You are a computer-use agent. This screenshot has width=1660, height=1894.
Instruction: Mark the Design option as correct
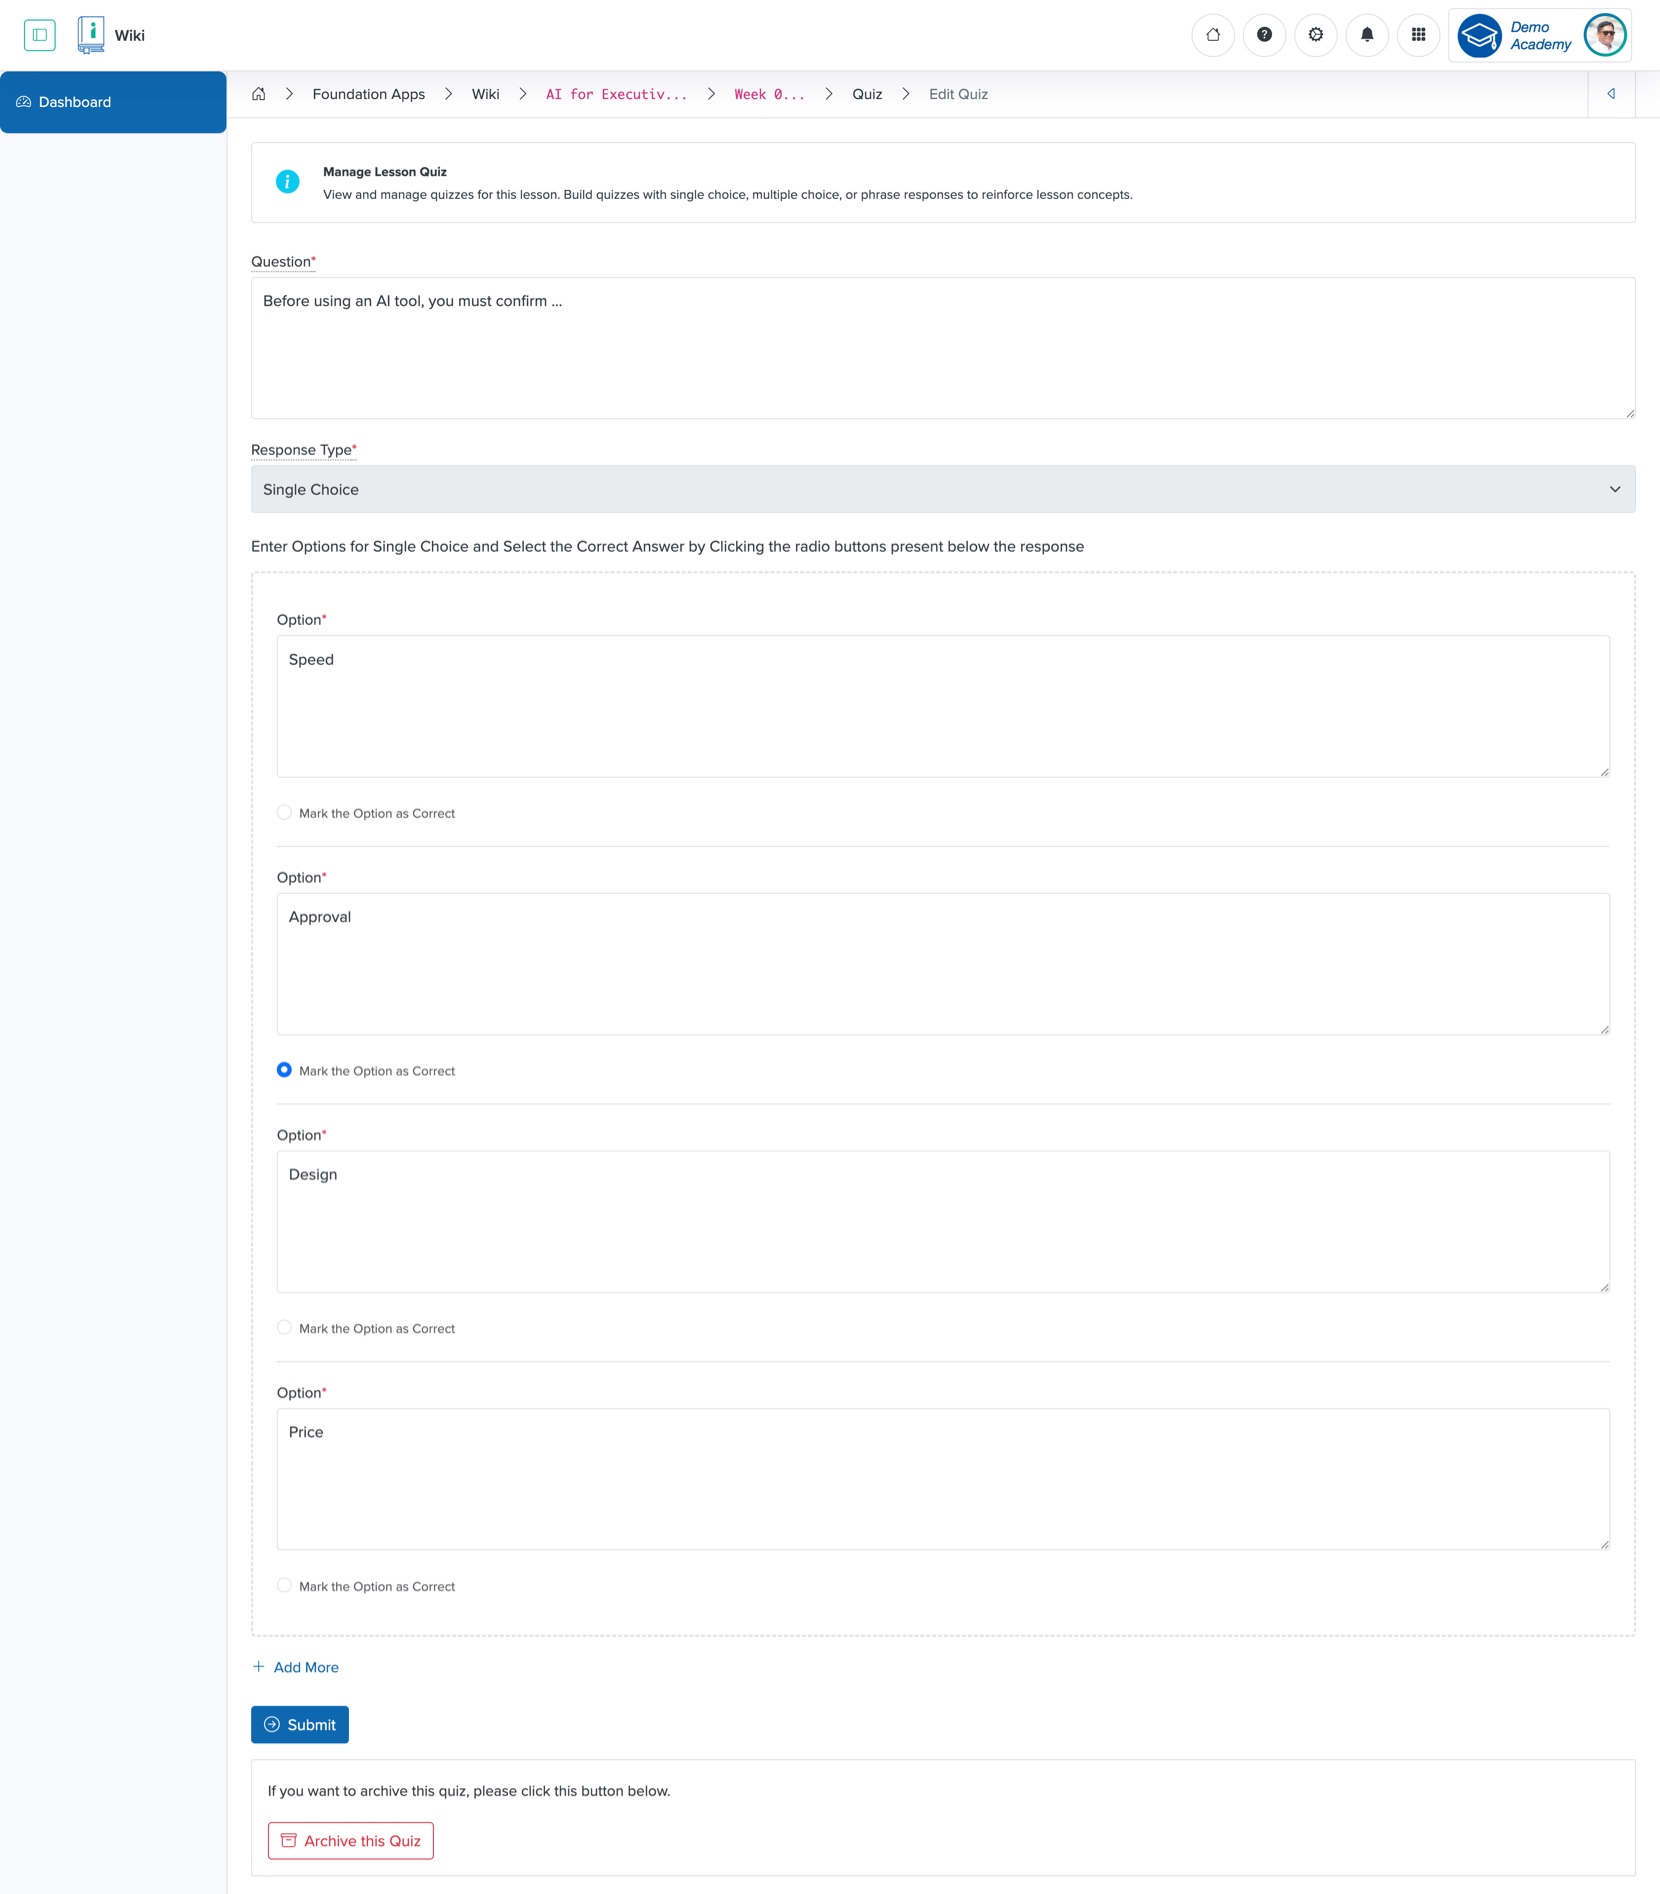(x=285, y=1327)
